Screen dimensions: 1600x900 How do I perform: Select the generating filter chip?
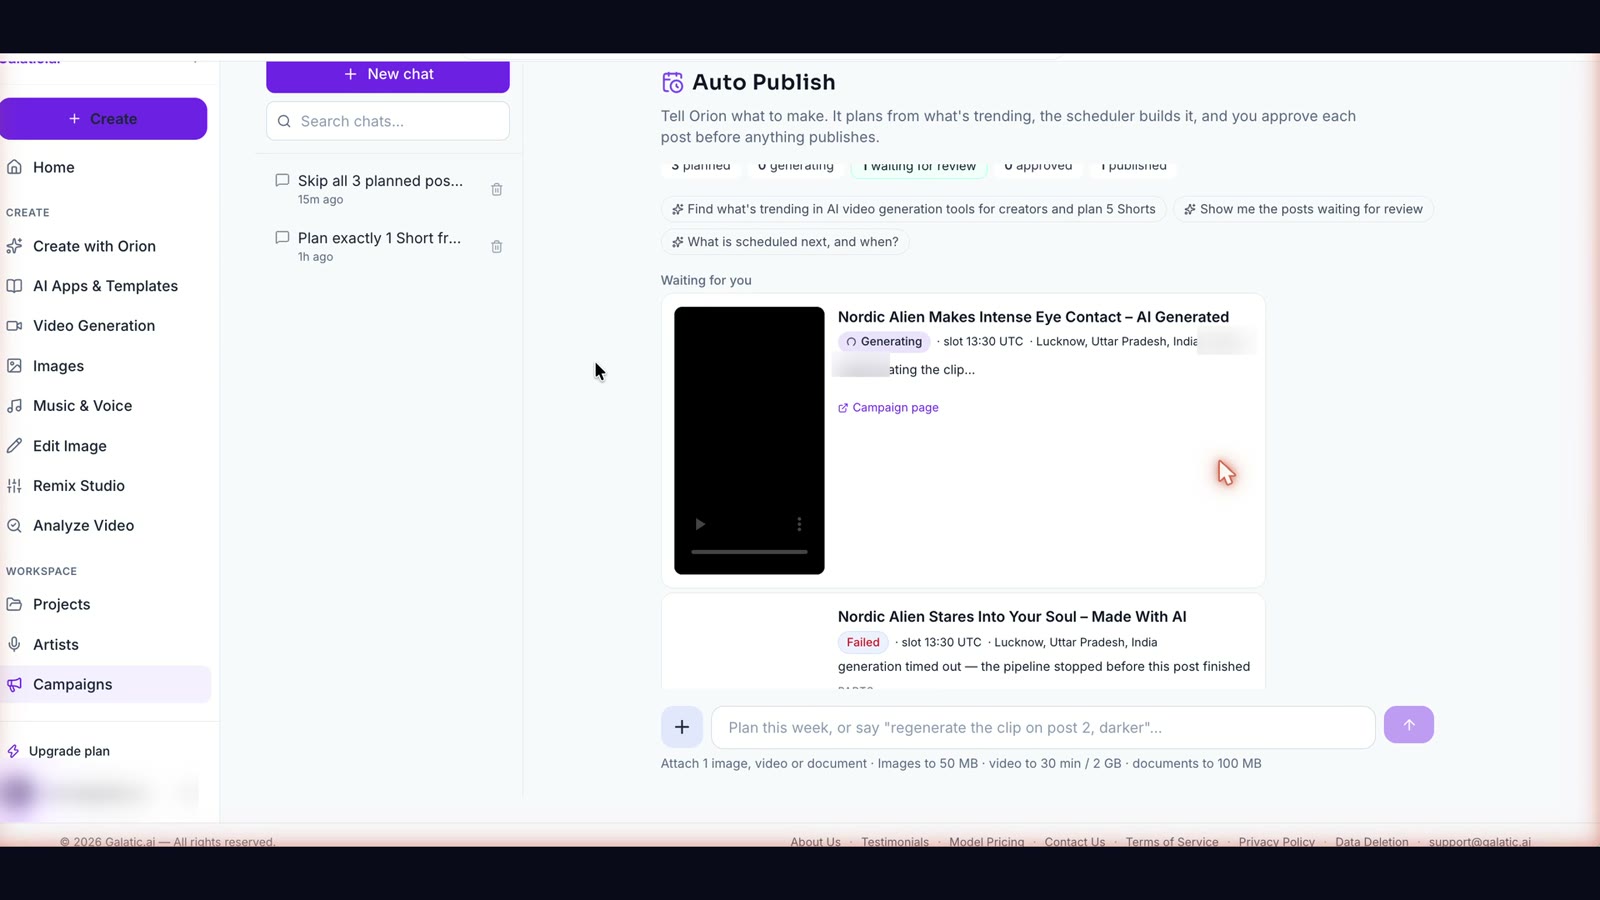pyautogui.click(x=796, y=167)
